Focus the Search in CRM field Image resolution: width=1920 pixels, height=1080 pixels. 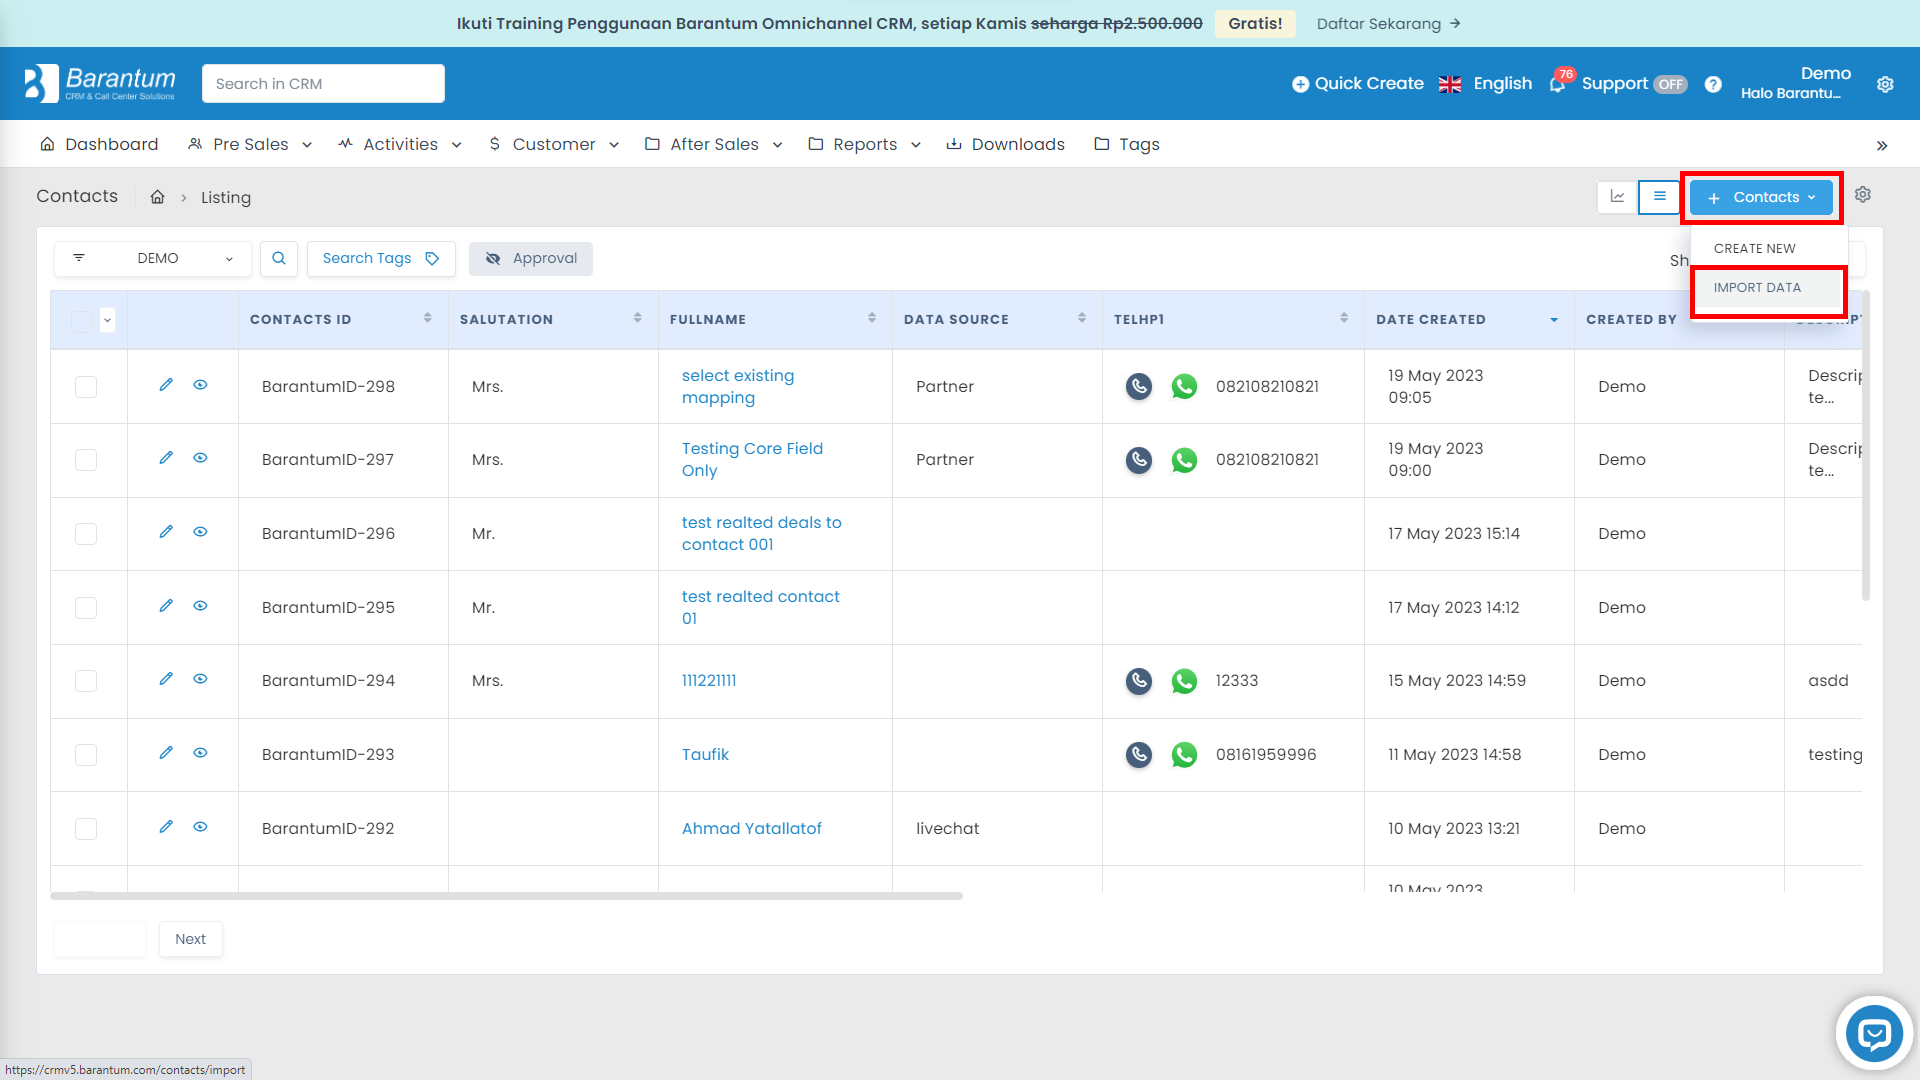pos(323,84)
